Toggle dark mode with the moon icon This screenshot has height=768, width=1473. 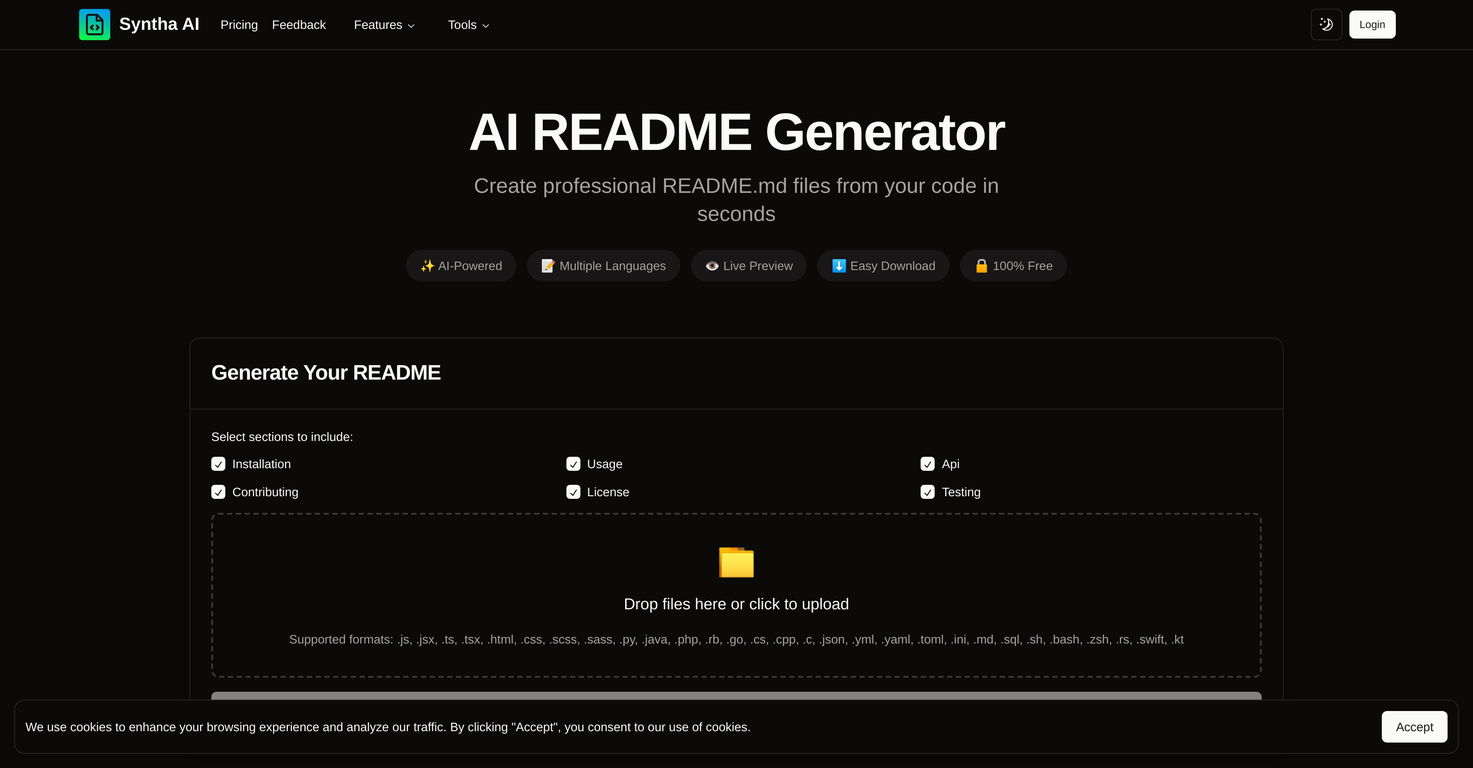[1326, 24]
